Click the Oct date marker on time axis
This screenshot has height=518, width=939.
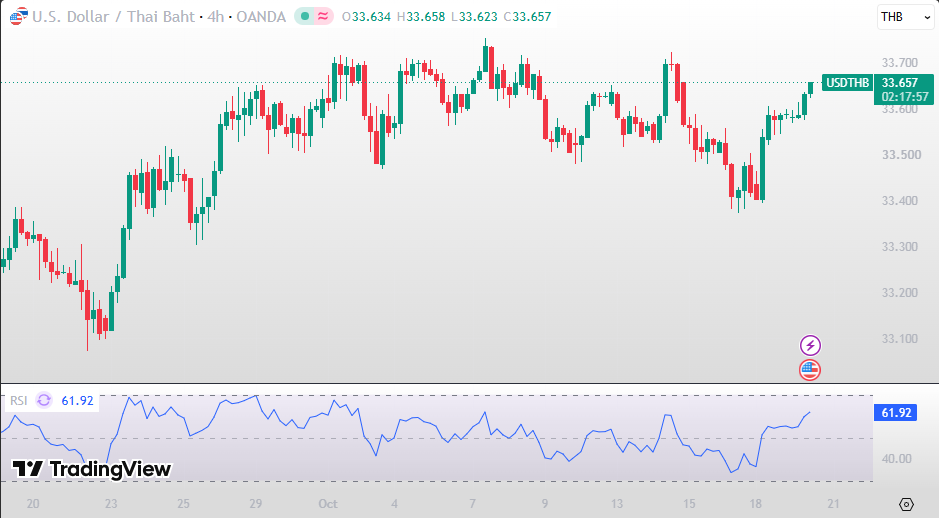pyautogui.click(x=328, y=504)
